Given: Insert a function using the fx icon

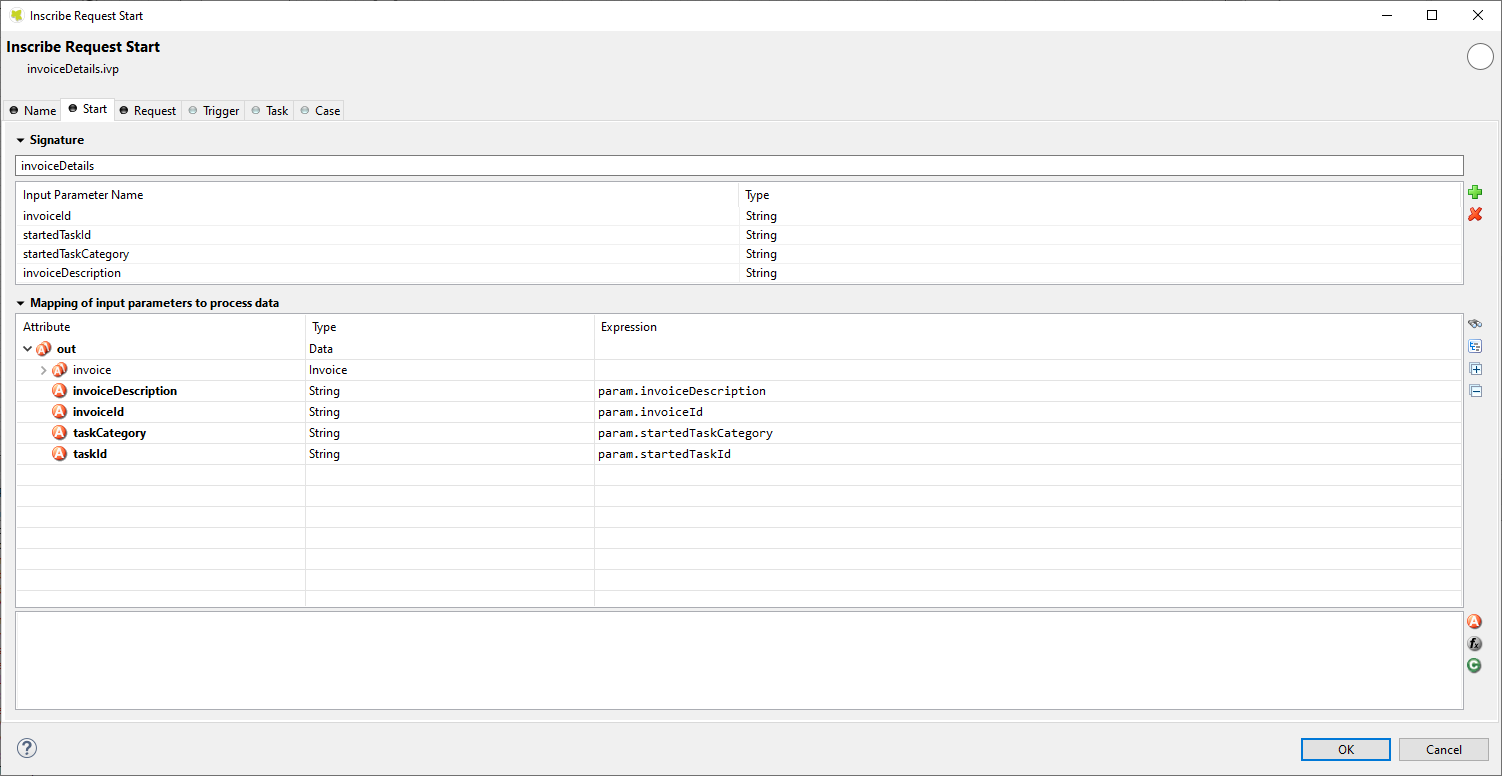Looking at the screenshot, I should point(1474,643).
